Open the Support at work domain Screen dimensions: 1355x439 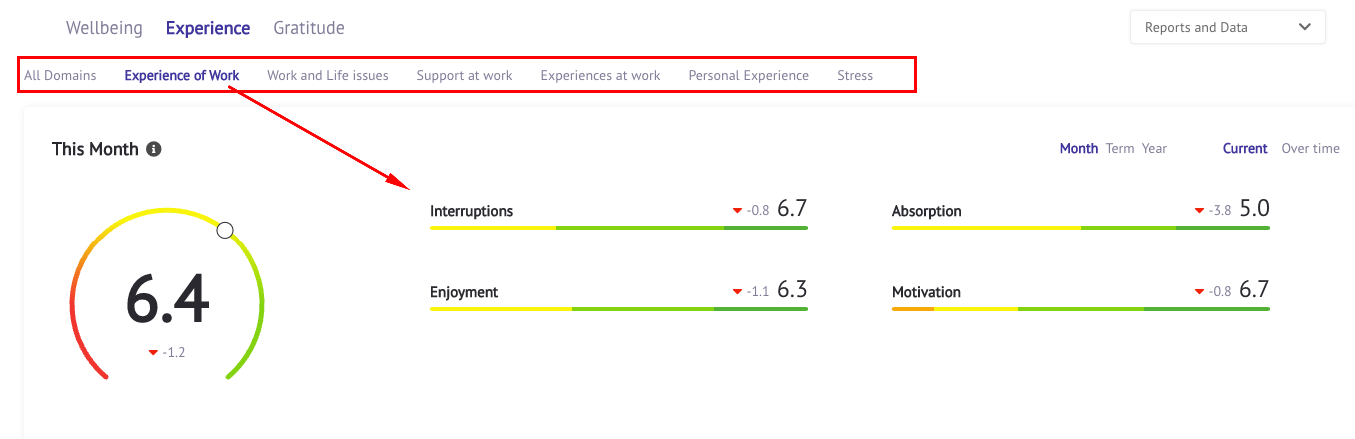pyautogui.click(x=465, y=75)
